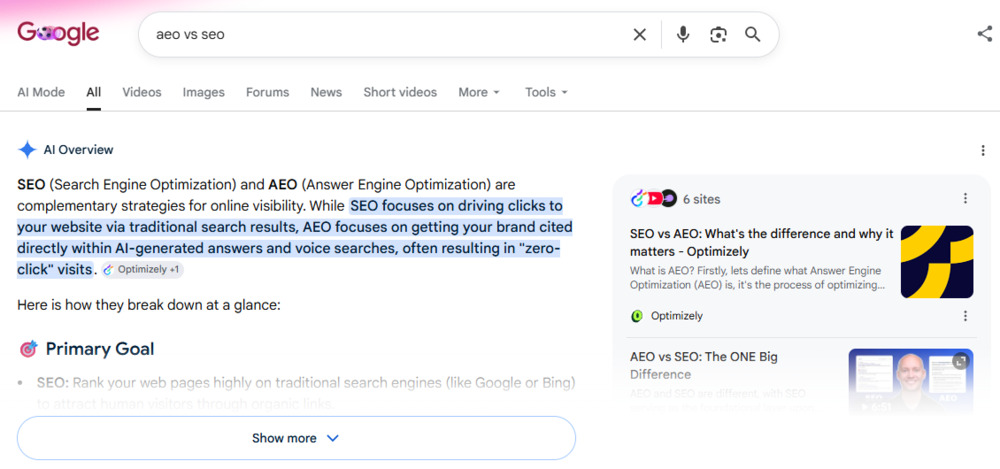Open the Images tab
The width and height of the screenshot is (1000, 469).
click(203, 92)
